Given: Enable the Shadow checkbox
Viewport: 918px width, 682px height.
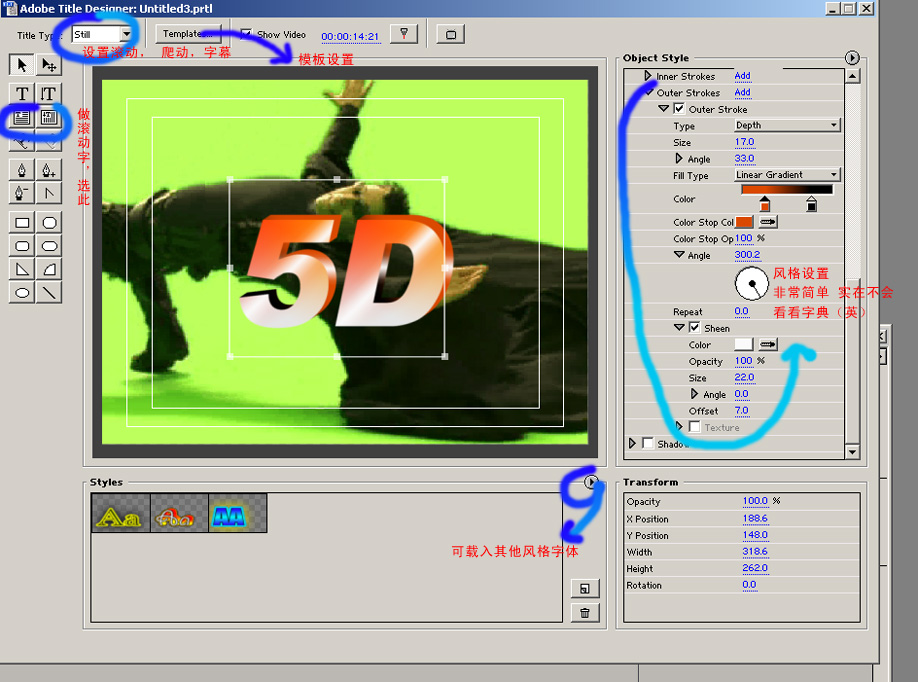Looking at the screenshot, I should (x=648, y=443).
